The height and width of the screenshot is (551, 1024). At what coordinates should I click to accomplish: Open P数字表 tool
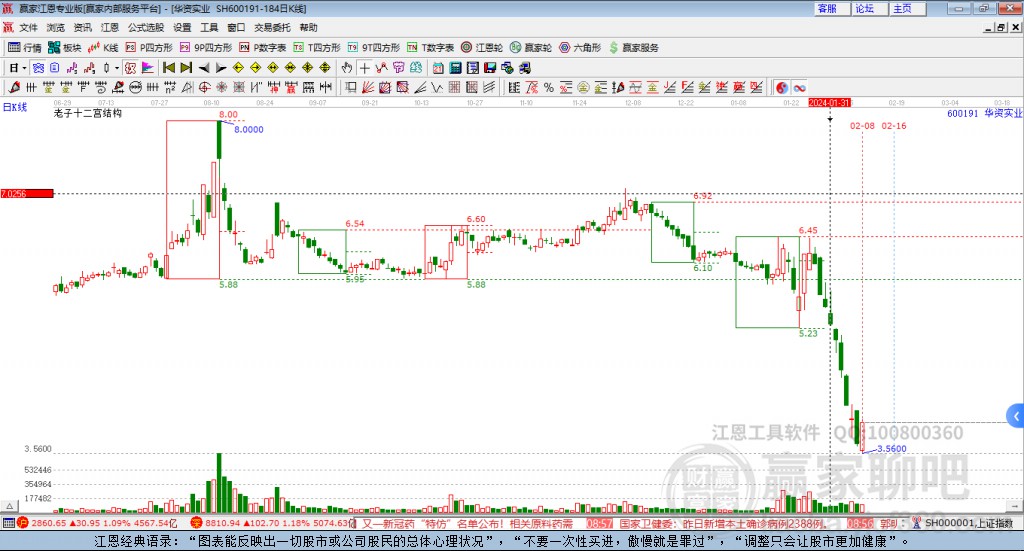(x=263, y=48)
